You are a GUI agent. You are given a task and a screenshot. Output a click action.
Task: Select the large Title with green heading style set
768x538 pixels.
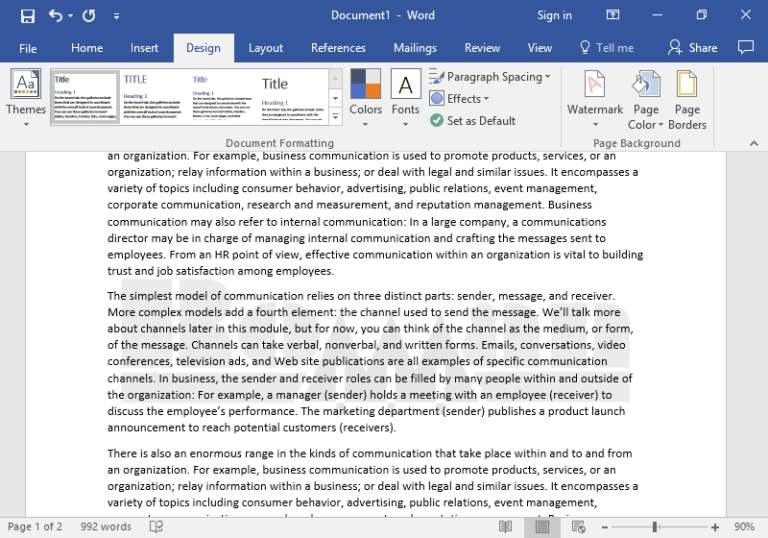292,97
